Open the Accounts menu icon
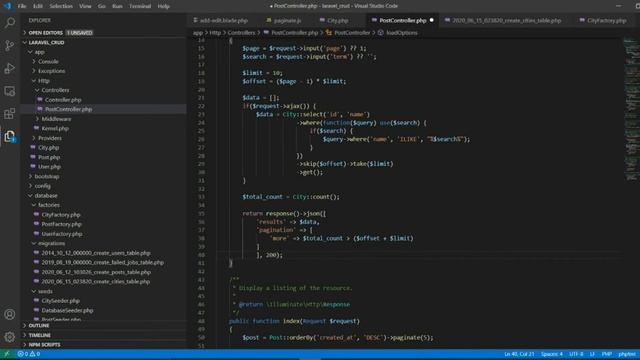Viewport: 640px width, 360px height. tap(9, 314)
